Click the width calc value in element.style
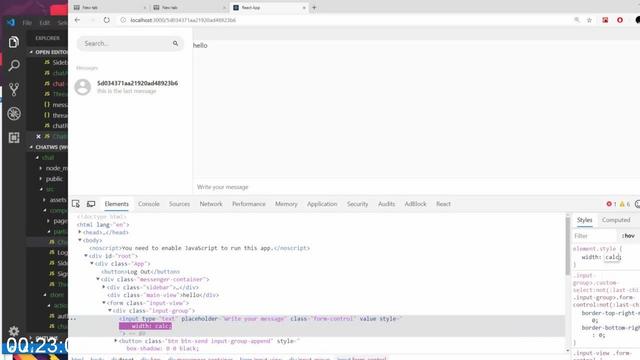The image size is (640, 360). pos(613,257)
